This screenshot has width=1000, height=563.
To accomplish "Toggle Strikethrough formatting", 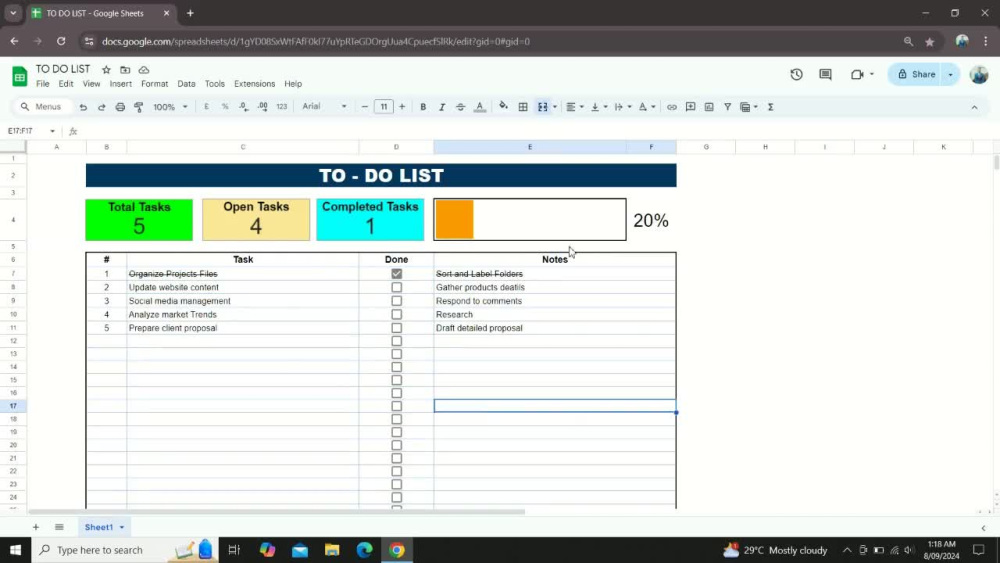I will click(x=460, y=107).
